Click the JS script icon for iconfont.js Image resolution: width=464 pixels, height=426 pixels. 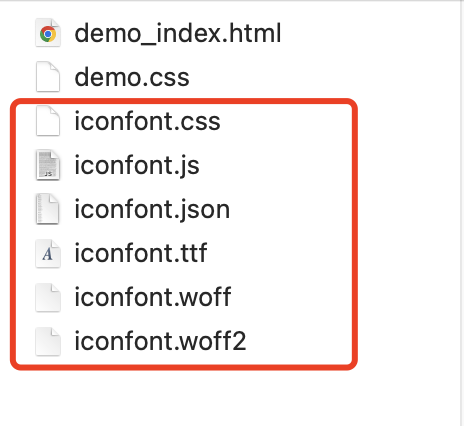(x=48, y=165)
